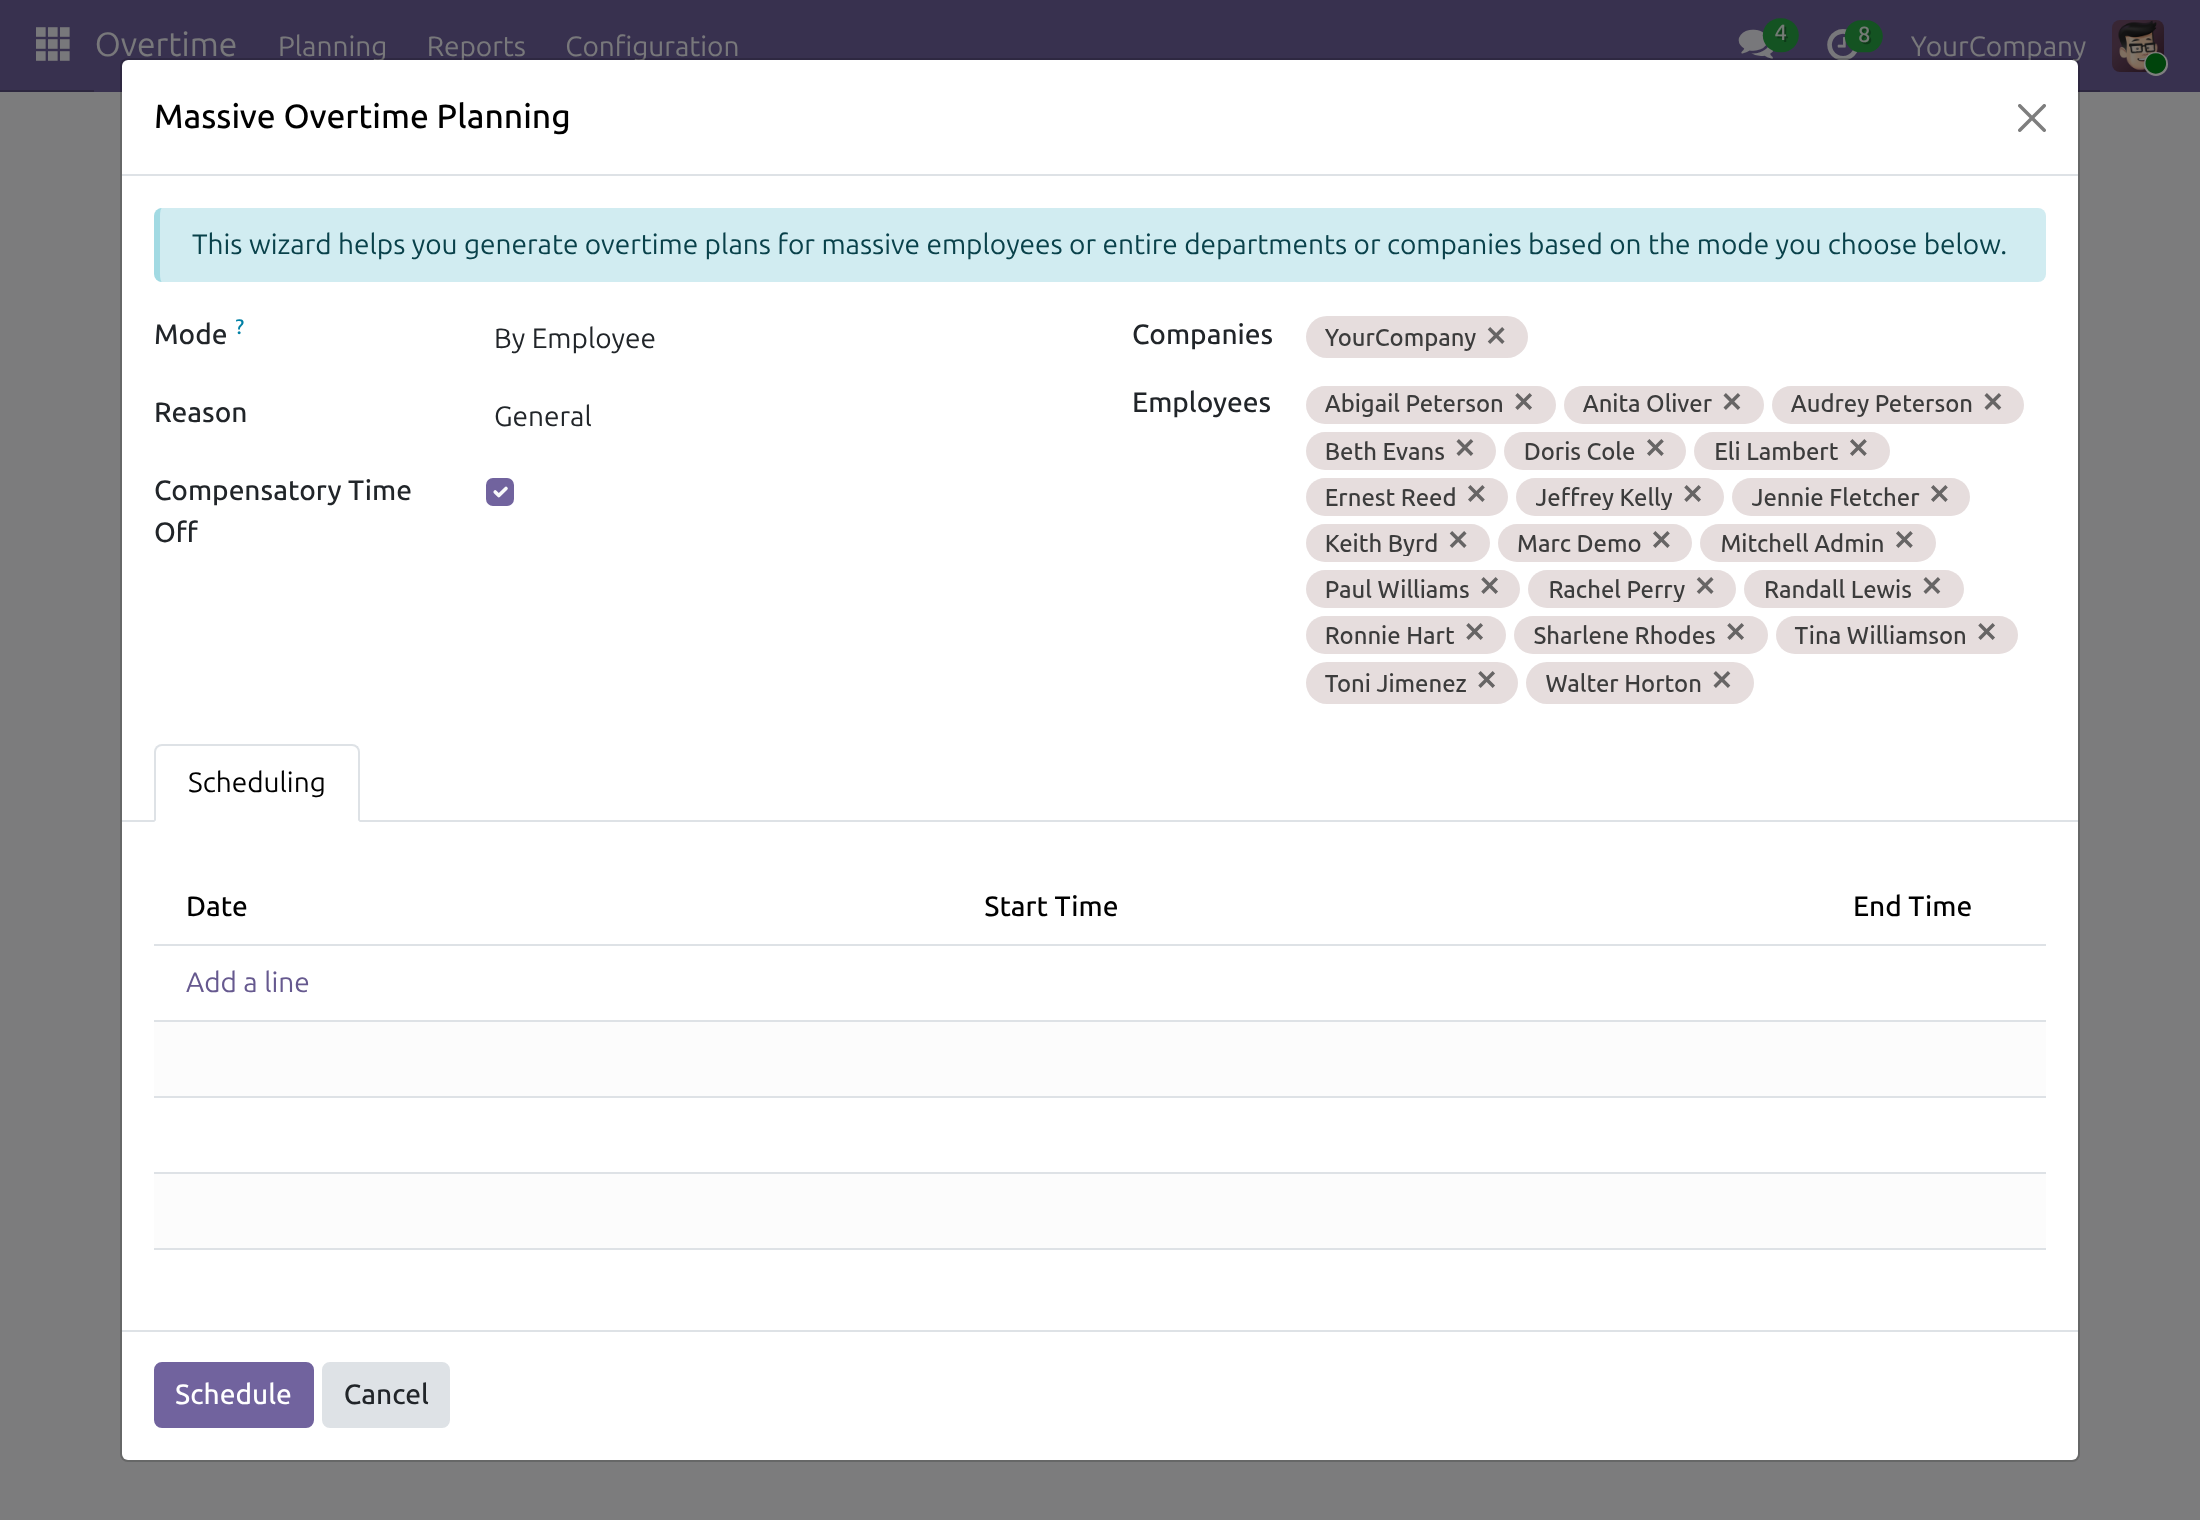Click Add a line link
This screenshot has height=1520, width=2200.
pyautogui.click(x=247, y=982)
